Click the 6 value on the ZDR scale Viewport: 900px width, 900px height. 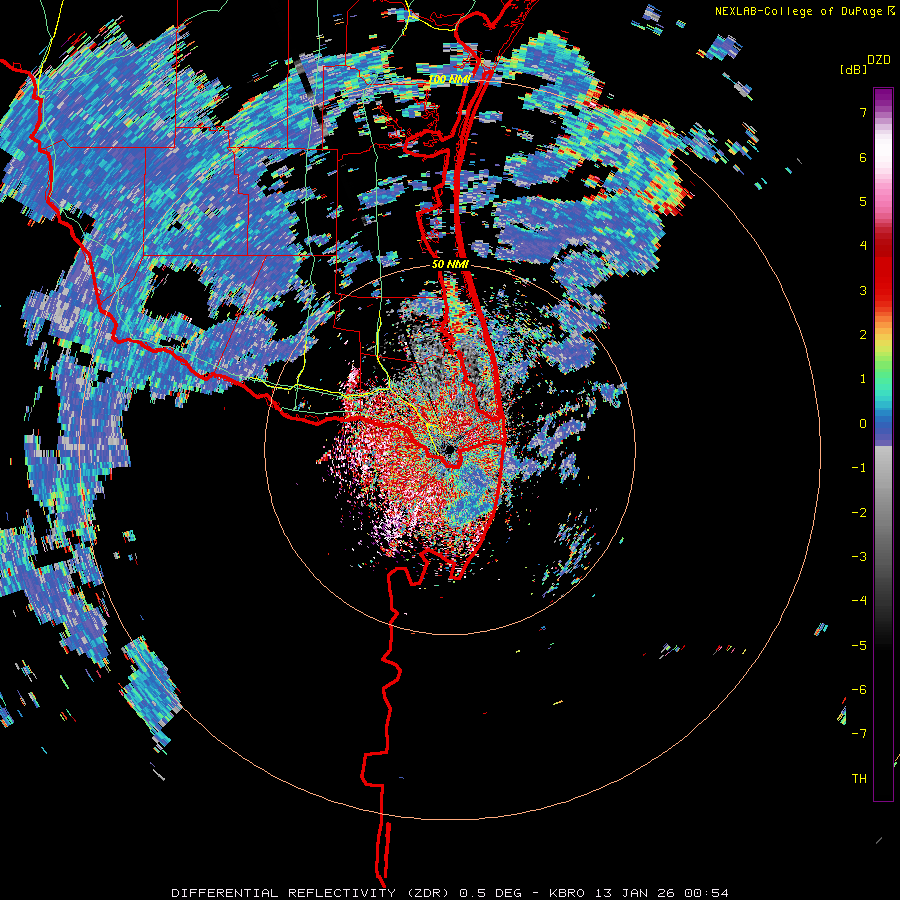point(863,157)
